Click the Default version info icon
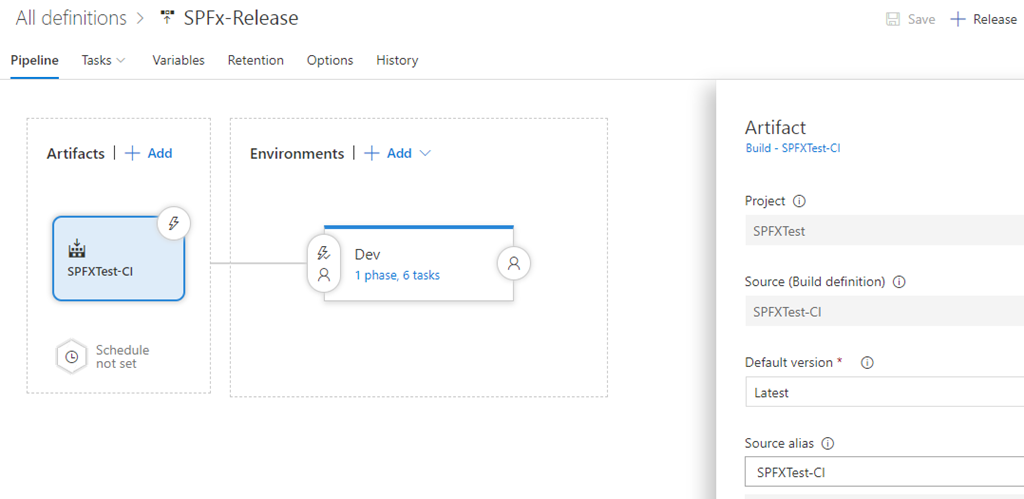The width and height of the screenshot is (1024, 499). [x=867, y=363]
